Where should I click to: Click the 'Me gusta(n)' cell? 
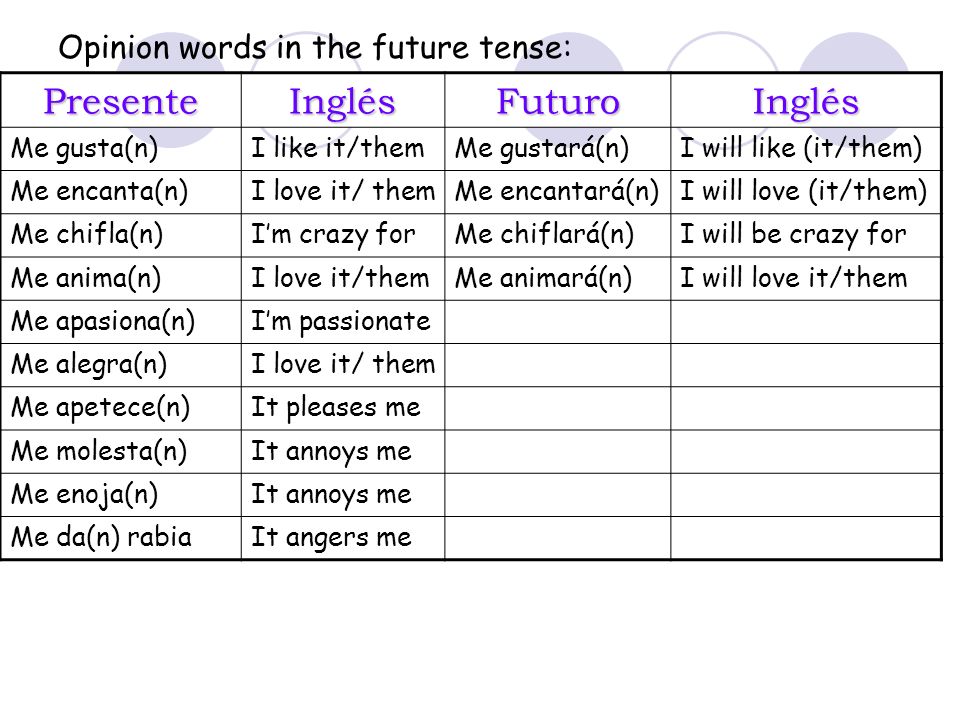click(x=121, y=149)
